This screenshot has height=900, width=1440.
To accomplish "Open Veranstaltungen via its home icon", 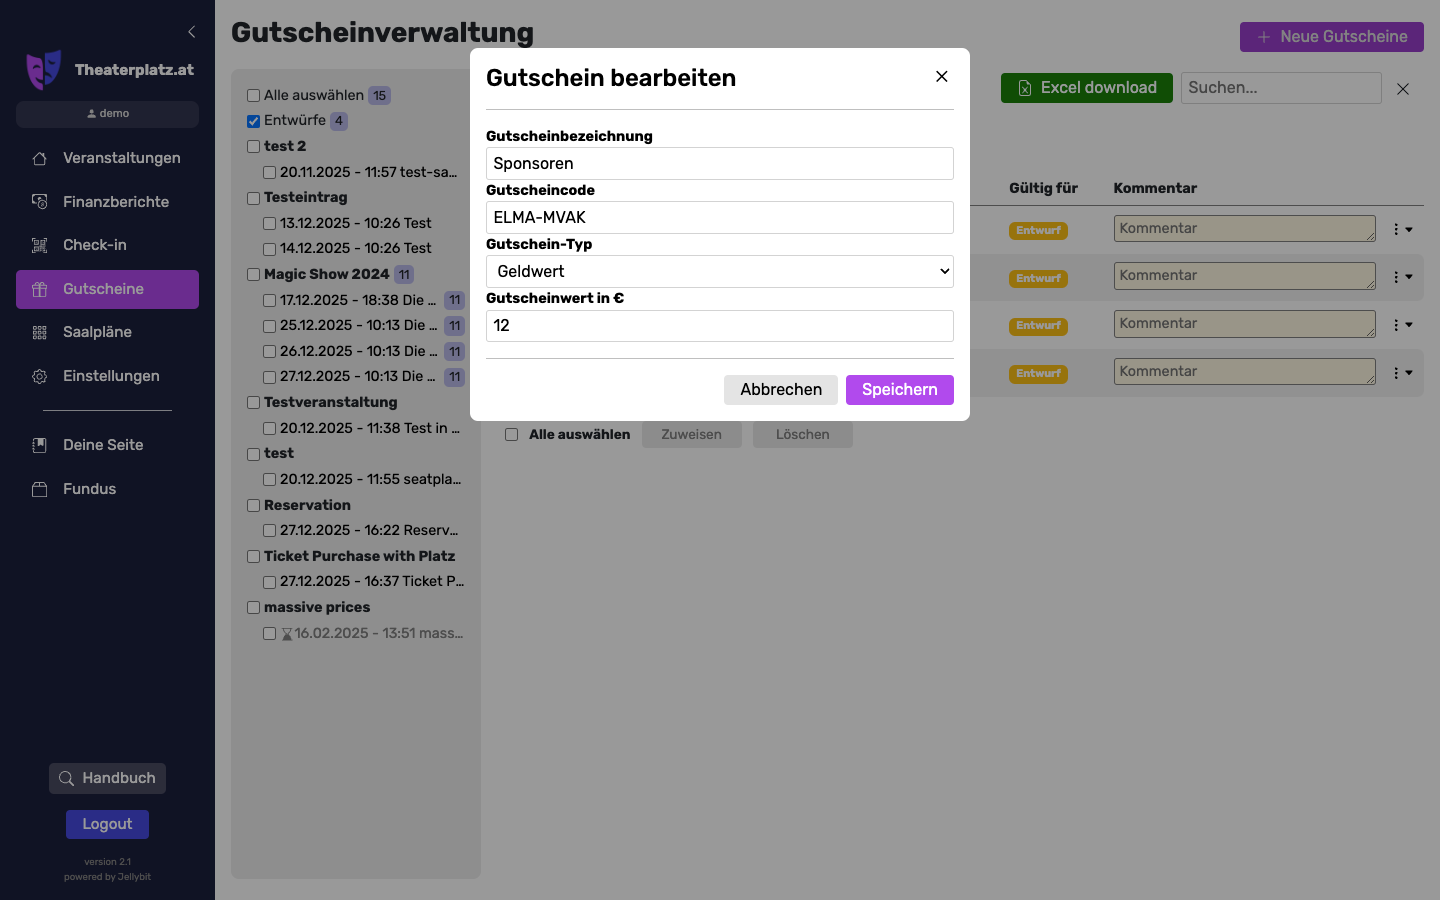I will 40,158.
